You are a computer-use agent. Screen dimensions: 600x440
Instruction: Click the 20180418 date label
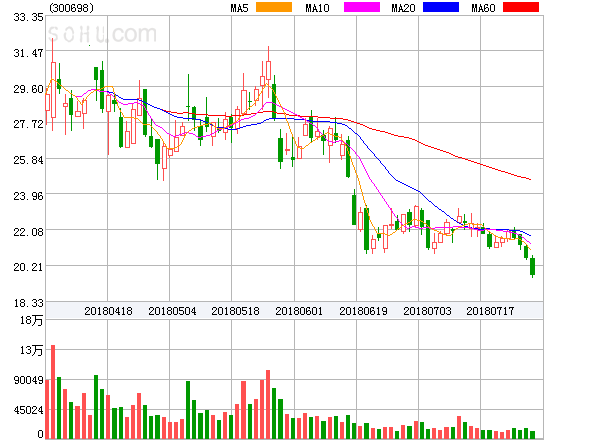(108, 311)
